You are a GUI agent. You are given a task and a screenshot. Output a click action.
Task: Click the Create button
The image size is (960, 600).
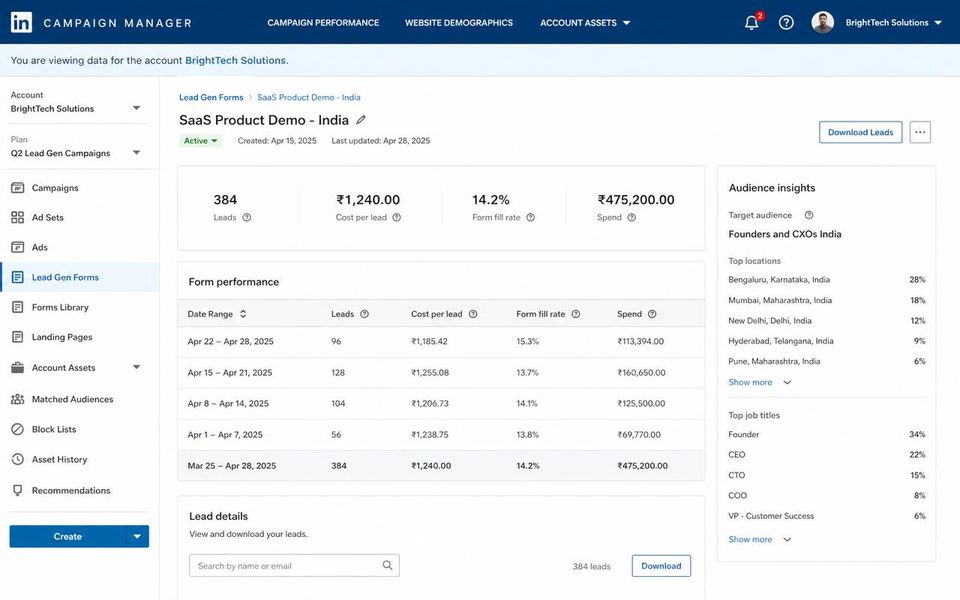[67, 536]
